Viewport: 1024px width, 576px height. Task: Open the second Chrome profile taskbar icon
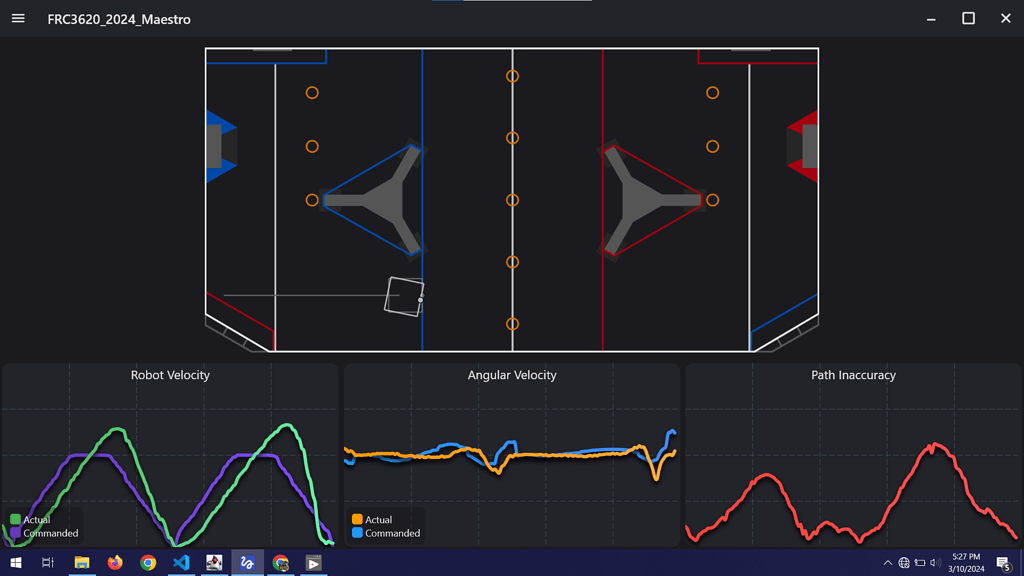click(281, 562)
